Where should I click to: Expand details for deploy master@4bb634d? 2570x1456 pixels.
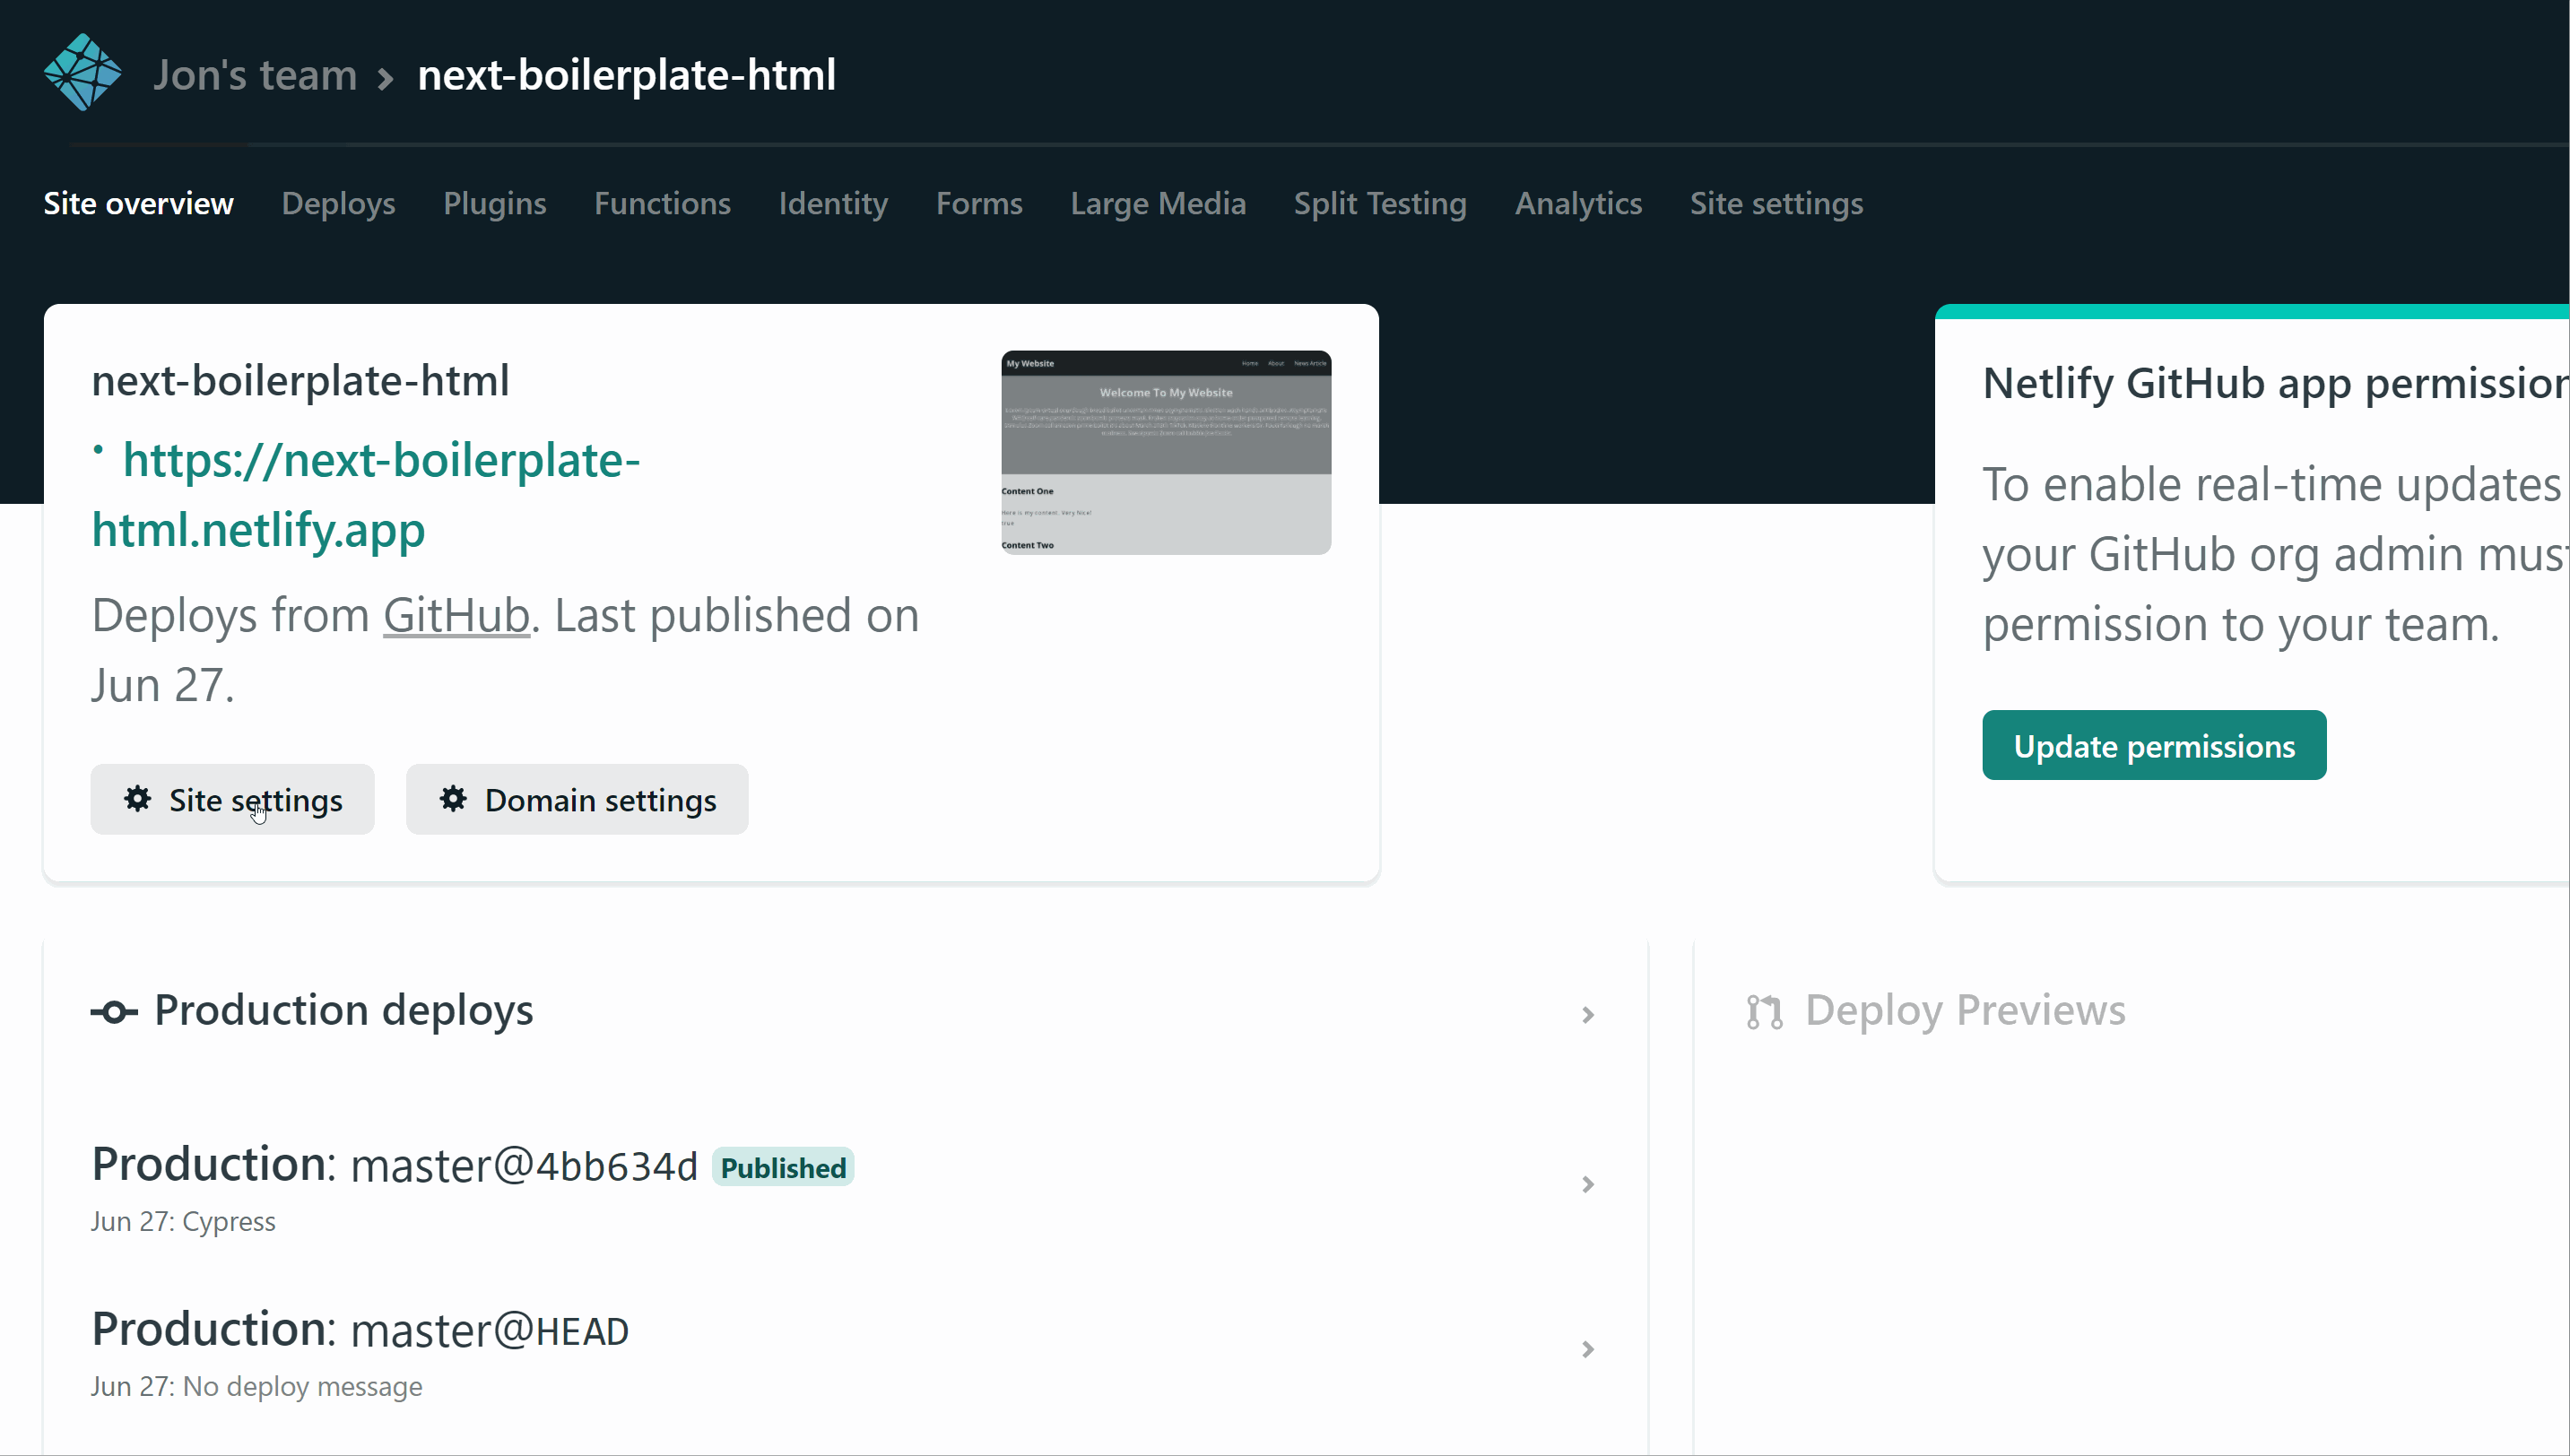pos(1588,1184)
